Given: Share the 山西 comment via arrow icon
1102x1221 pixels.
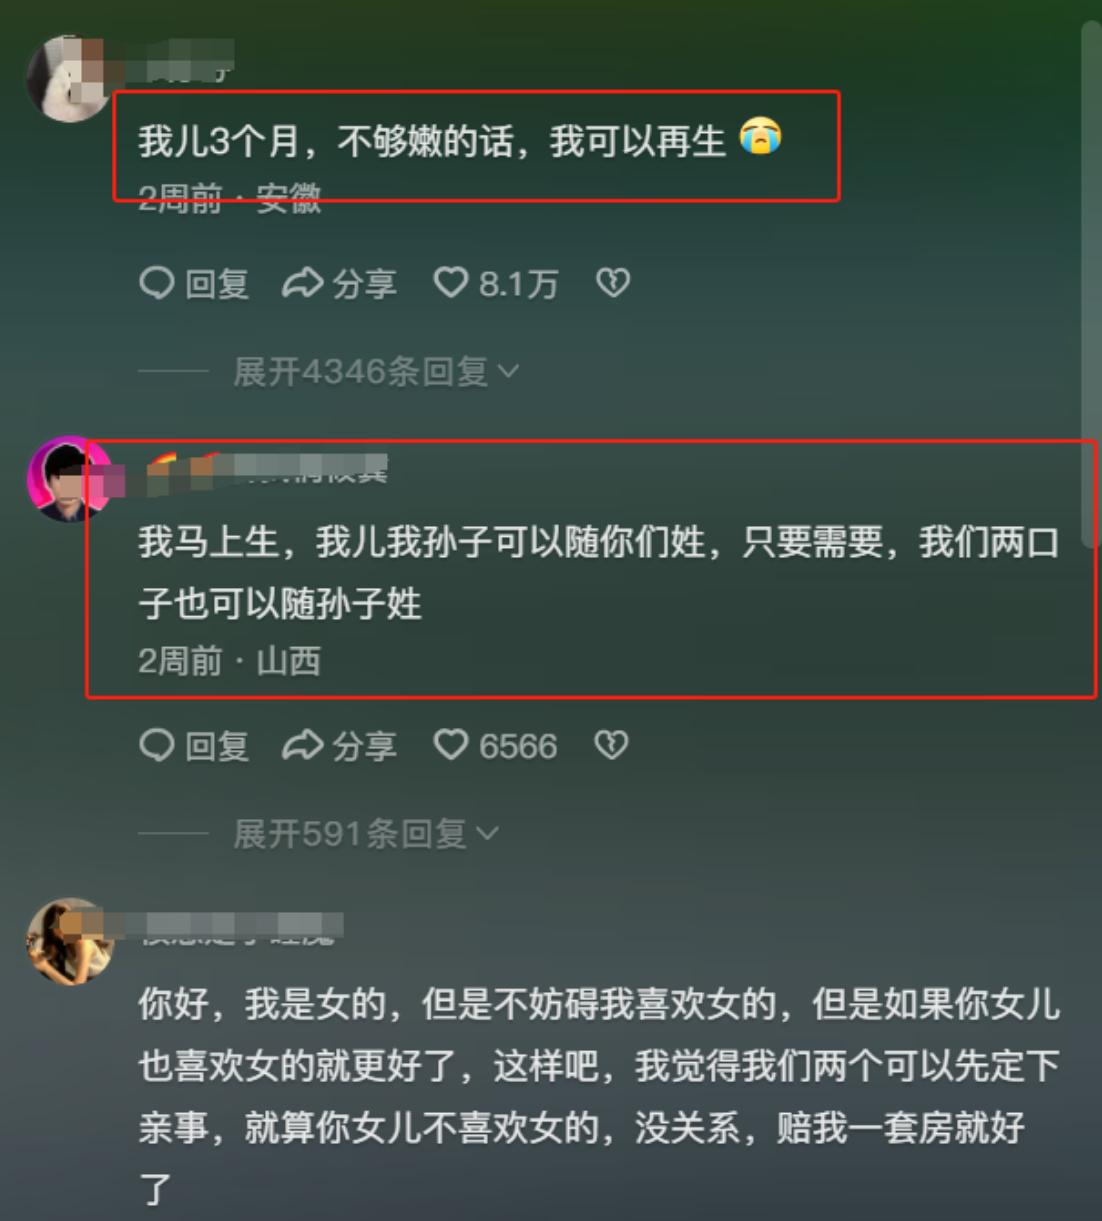Looking at the screenshot, I should tap(303, 746).
